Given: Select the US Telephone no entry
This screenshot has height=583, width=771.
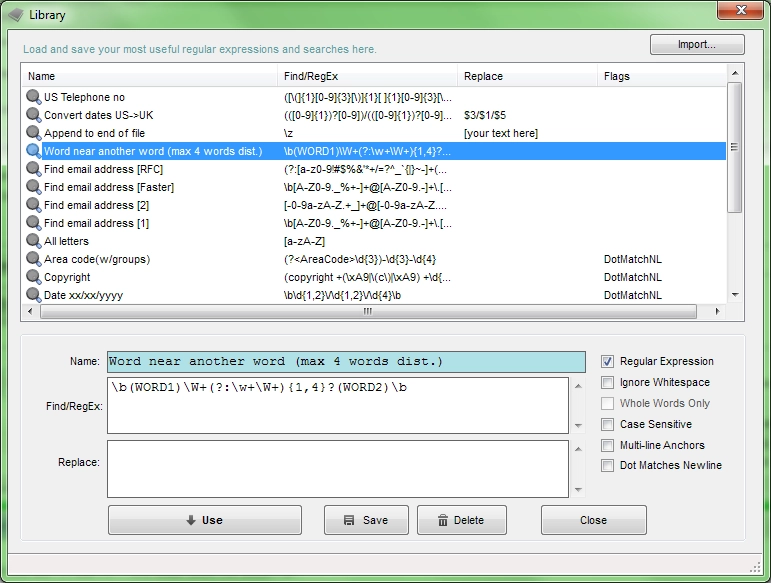Looking at the screenshot, I should pos(84,97).
